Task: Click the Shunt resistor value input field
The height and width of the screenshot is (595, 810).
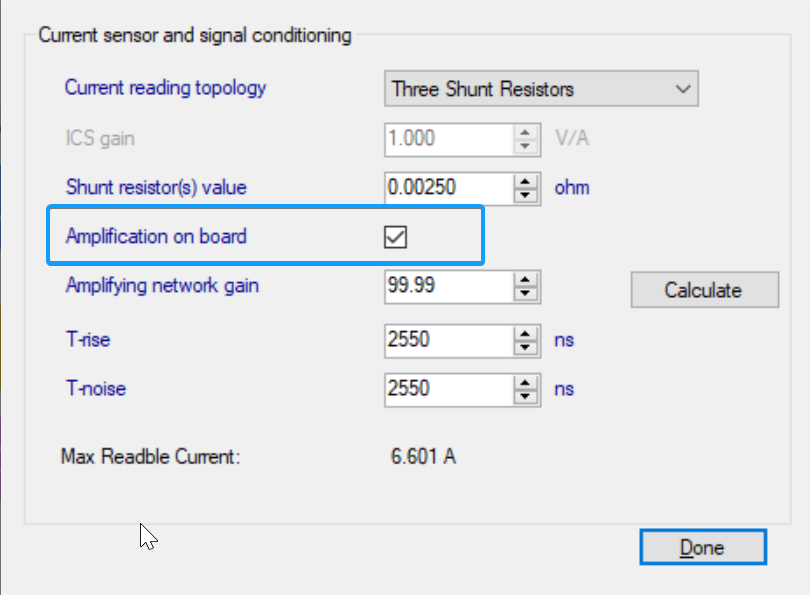Action: click(x=448, y=187)
